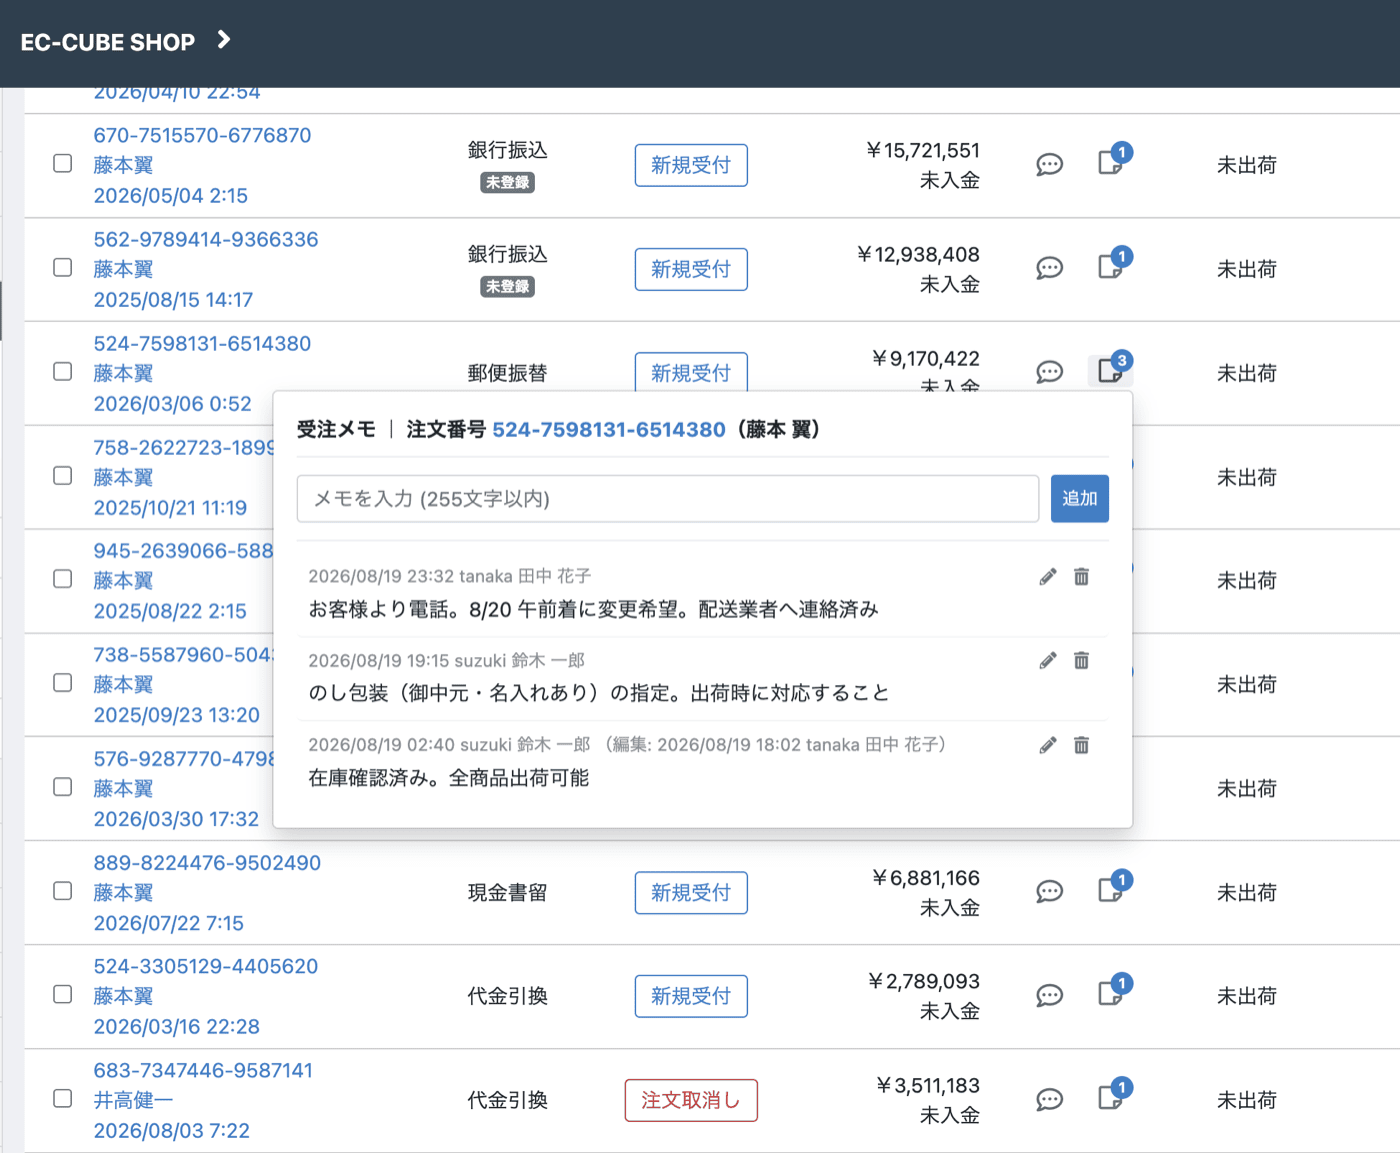Viewport: 1400px width, 1153px height.
Task: Select checkbox for order 683-7347446-9587141
Action: pos(63,1098)
